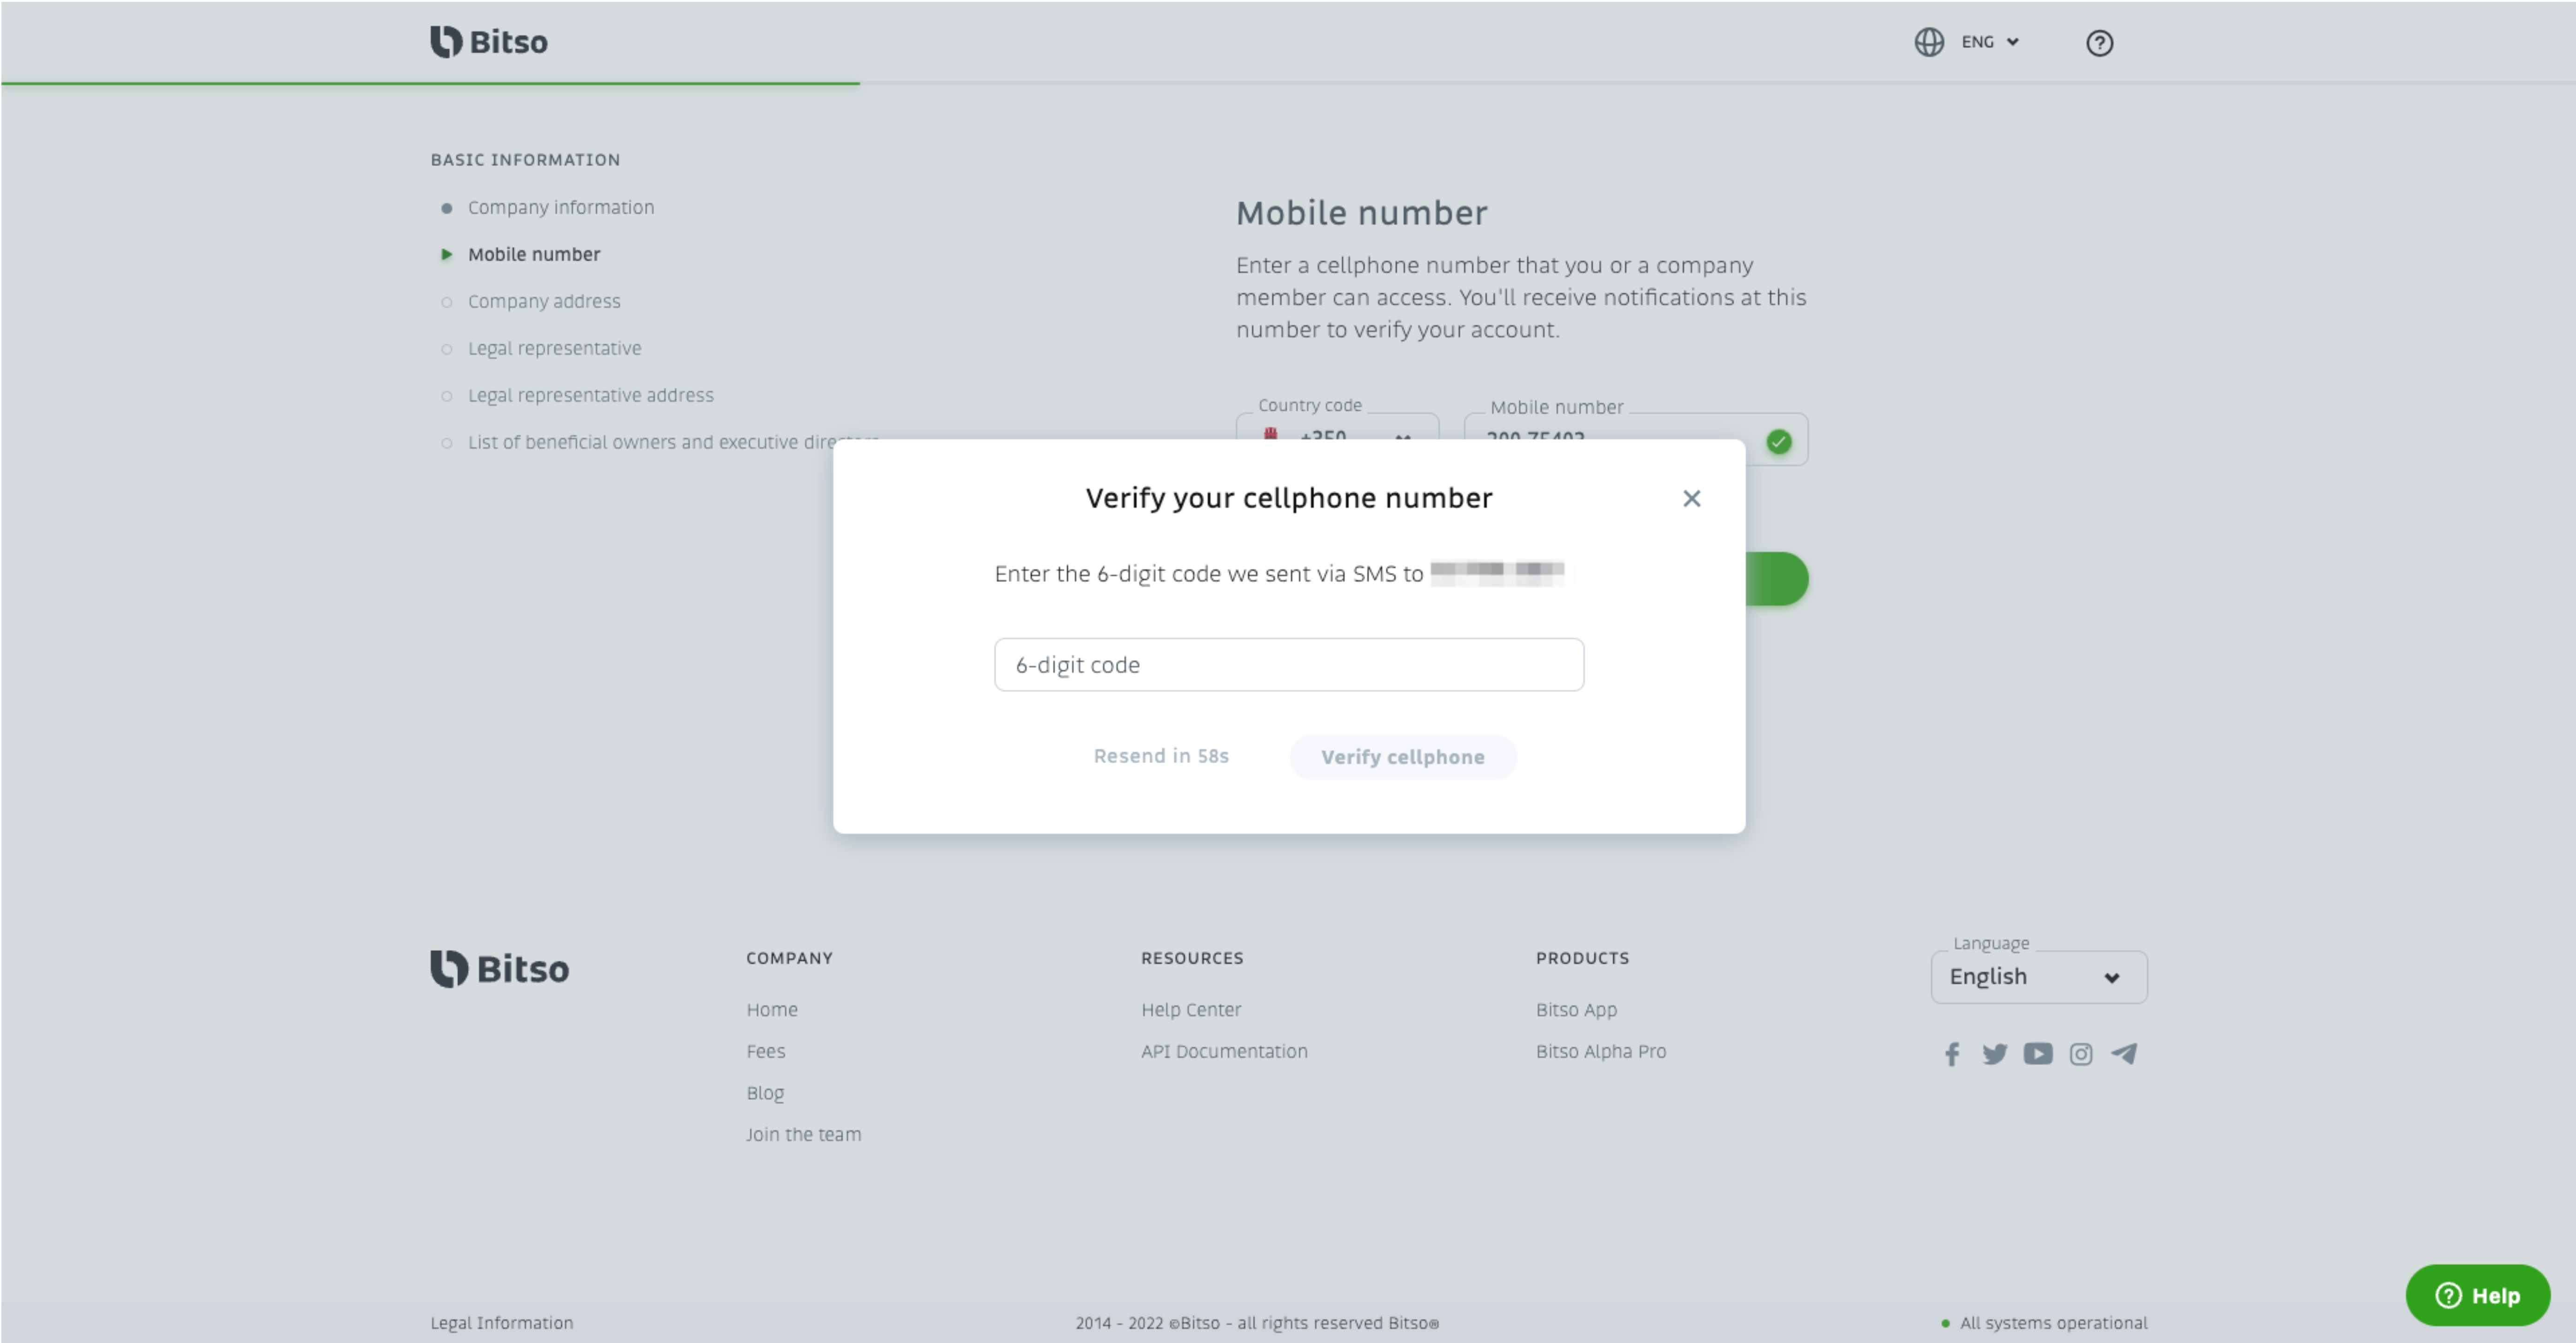The height and width of the screenshot is (1343, 2576).
Task: Select the Mobile number step
Action: coord(534,254)
